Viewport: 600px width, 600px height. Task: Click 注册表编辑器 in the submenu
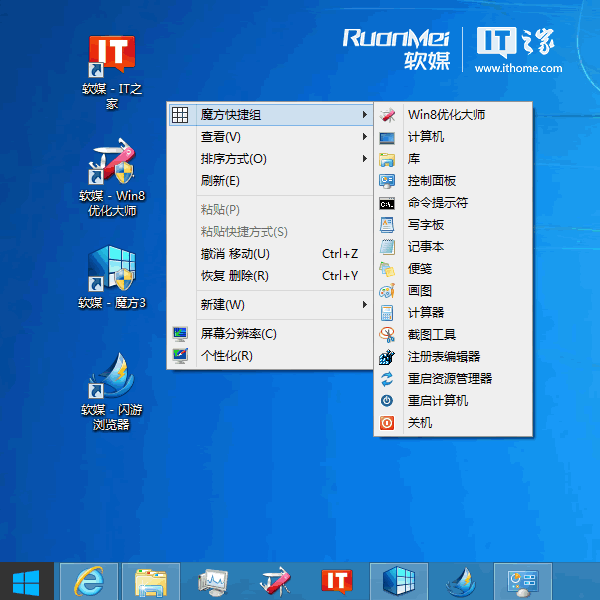[443, 356]
